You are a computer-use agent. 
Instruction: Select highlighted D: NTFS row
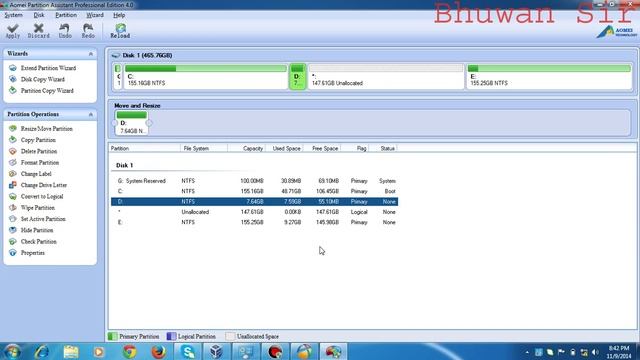pyautogui.click(x=254, y=202)
